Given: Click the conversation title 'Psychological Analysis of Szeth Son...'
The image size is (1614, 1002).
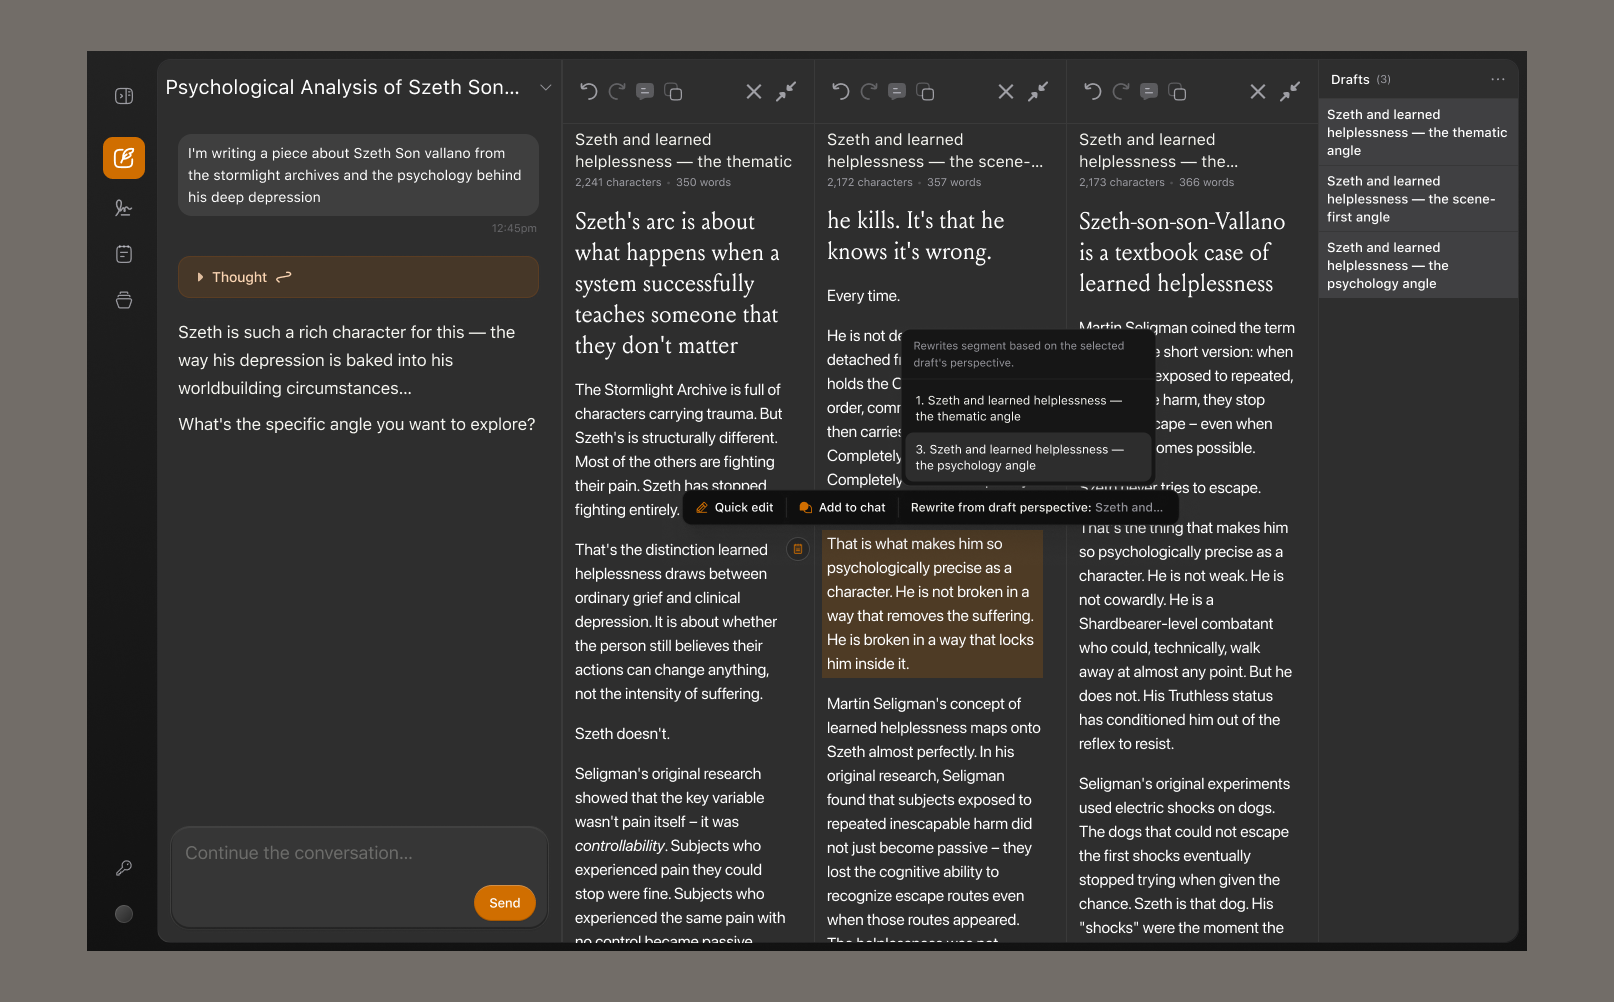Looking at the screenshot, I should tap(343, 88).
